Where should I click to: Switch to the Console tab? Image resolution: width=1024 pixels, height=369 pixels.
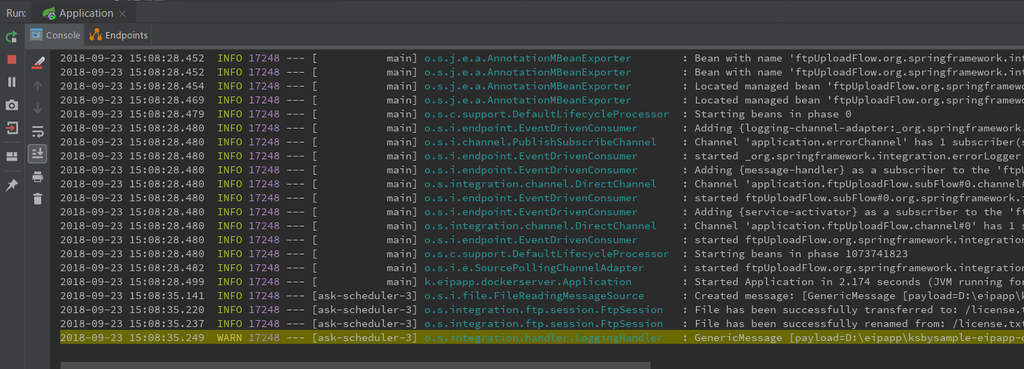click(x=56, y=35)
